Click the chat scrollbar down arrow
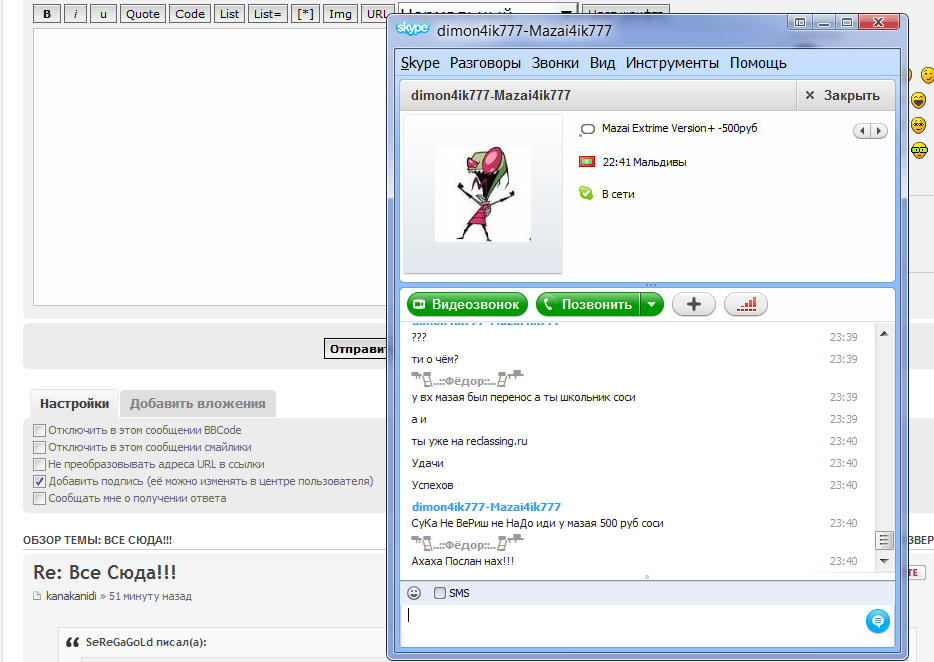 point(884,561)
